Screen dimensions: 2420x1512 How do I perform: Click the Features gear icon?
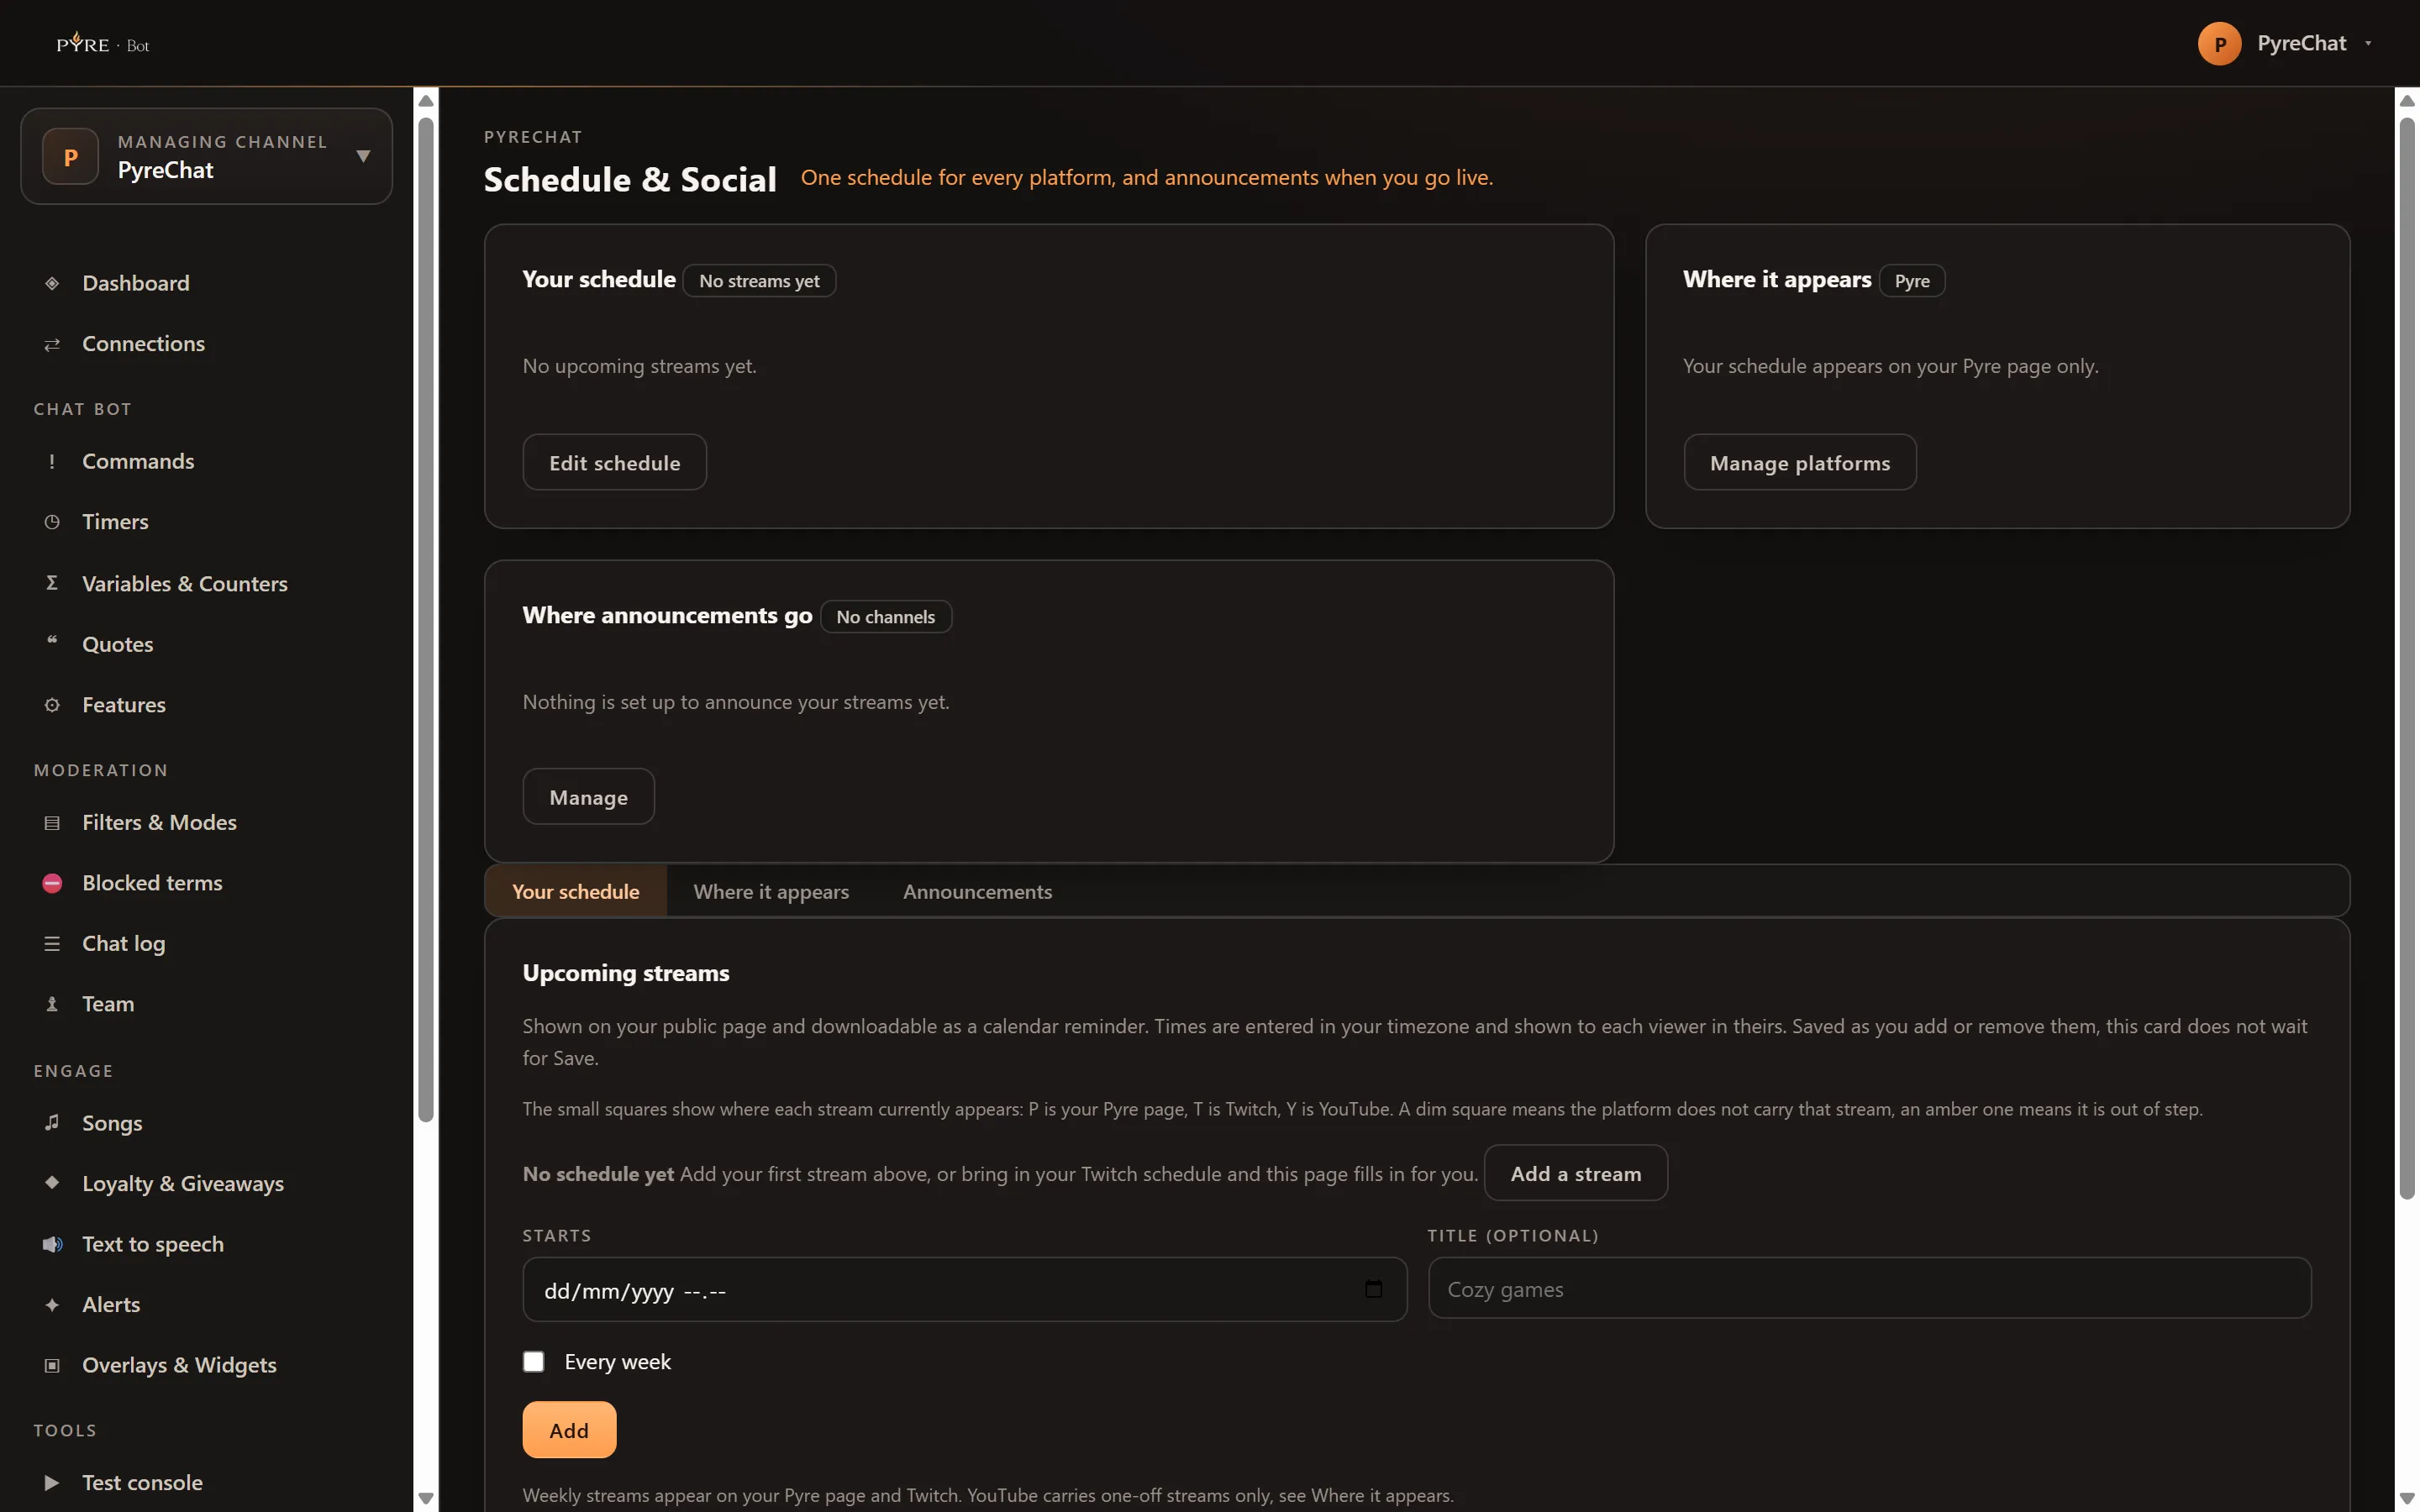(x=52, y=705)
